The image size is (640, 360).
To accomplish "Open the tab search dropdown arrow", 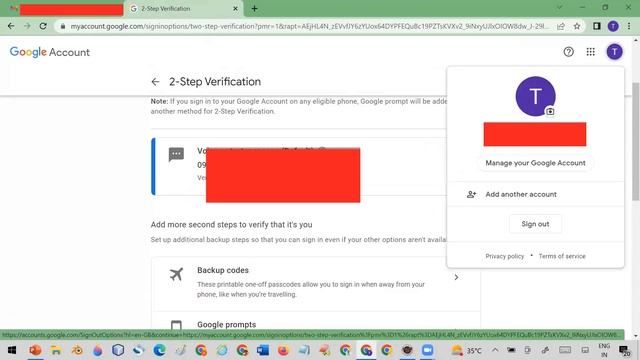I will pyautogui.click(x=560, y=7).
